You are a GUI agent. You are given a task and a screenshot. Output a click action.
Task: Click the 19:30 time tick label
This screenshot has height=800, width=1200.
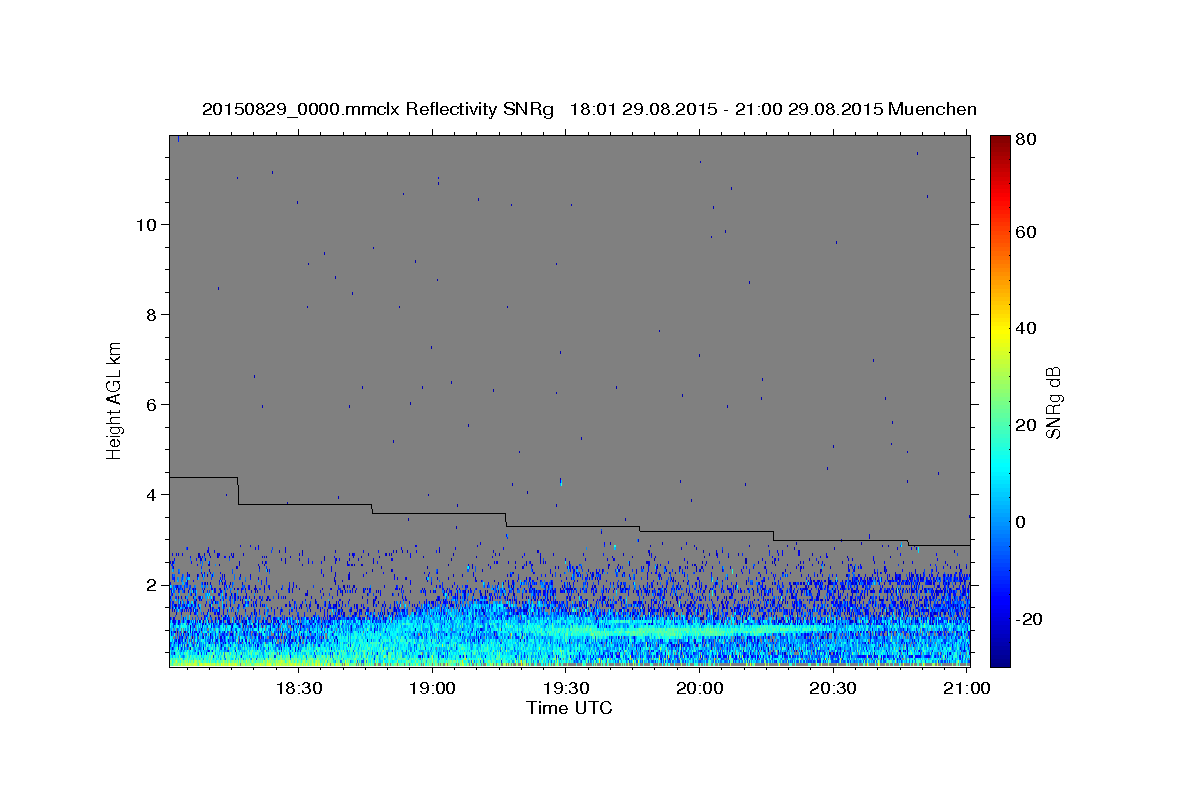[566, 688]
